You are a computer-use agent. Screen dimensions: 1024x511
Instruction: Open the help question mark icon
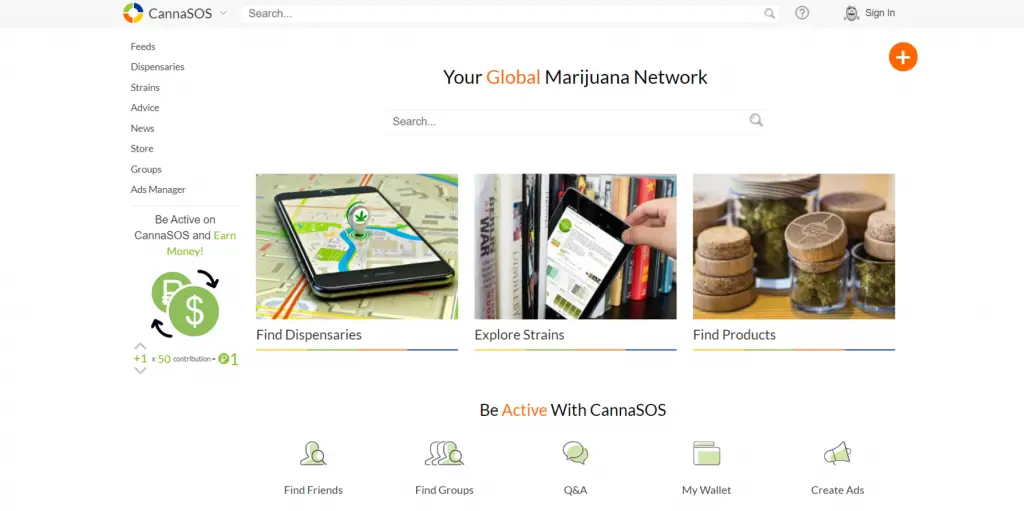tap(802, 12)
